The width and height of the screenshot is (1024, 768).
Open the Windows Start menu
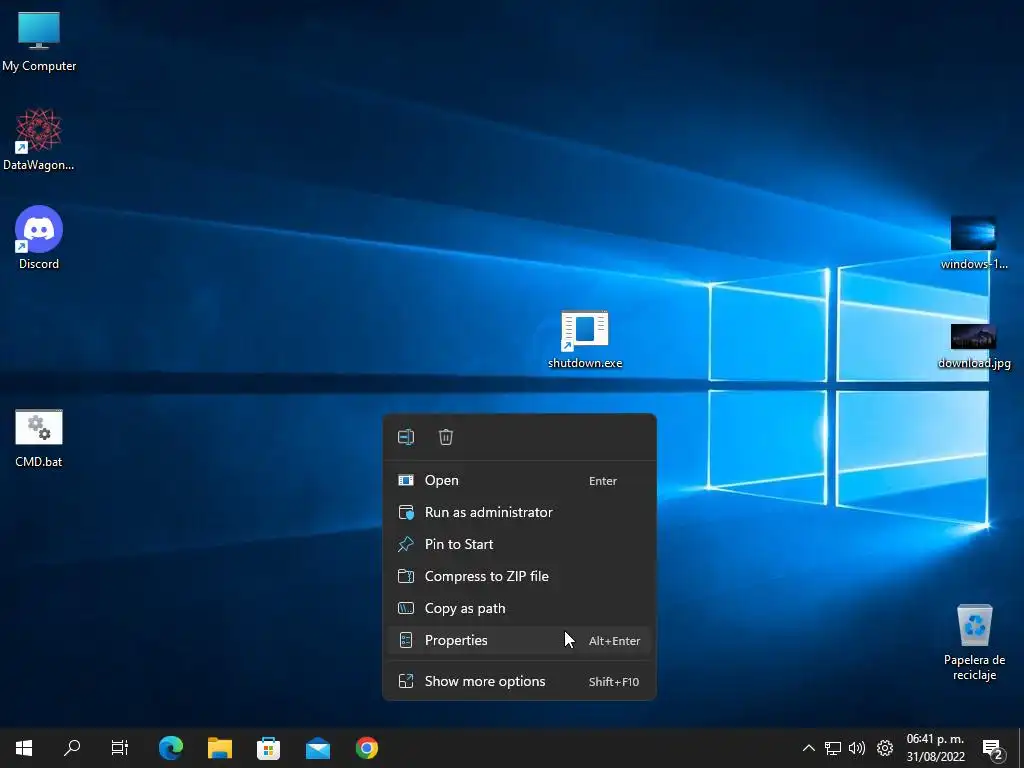24,748
